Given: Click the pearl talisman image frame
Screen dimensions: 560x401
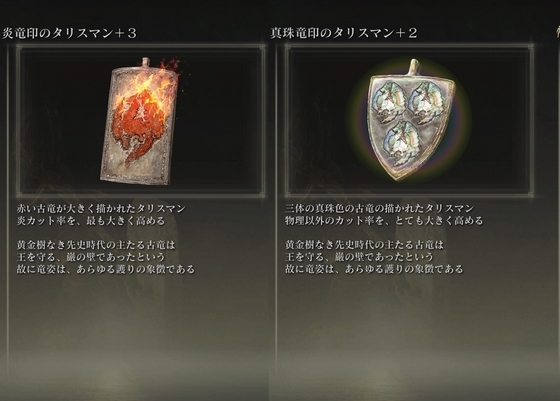Looking at the screenshot, I should [x=409, y=121].
